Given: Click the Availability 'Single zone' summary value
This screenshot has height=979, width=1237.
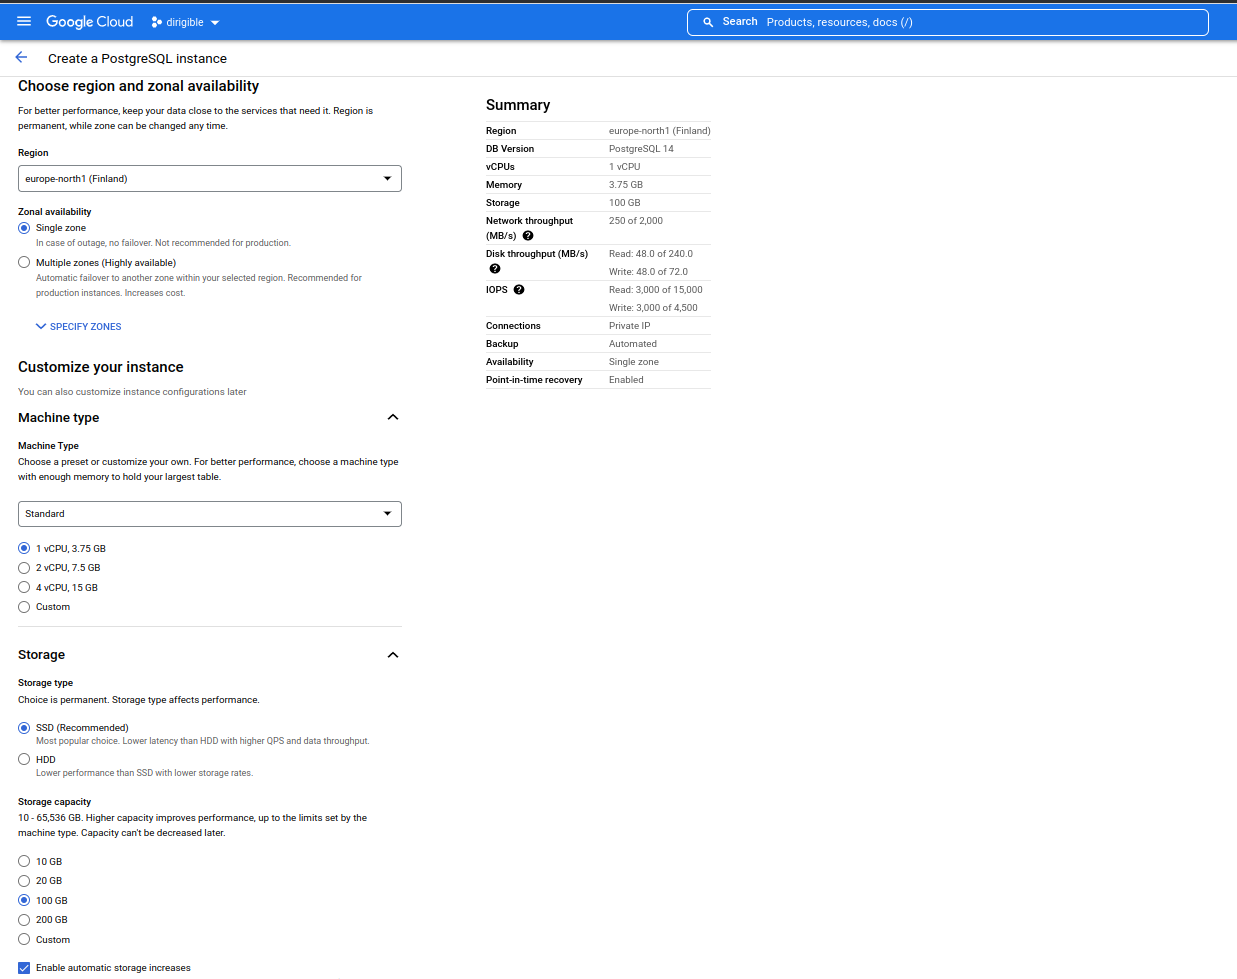Looking at the screenshot, I should pos(634,362).
